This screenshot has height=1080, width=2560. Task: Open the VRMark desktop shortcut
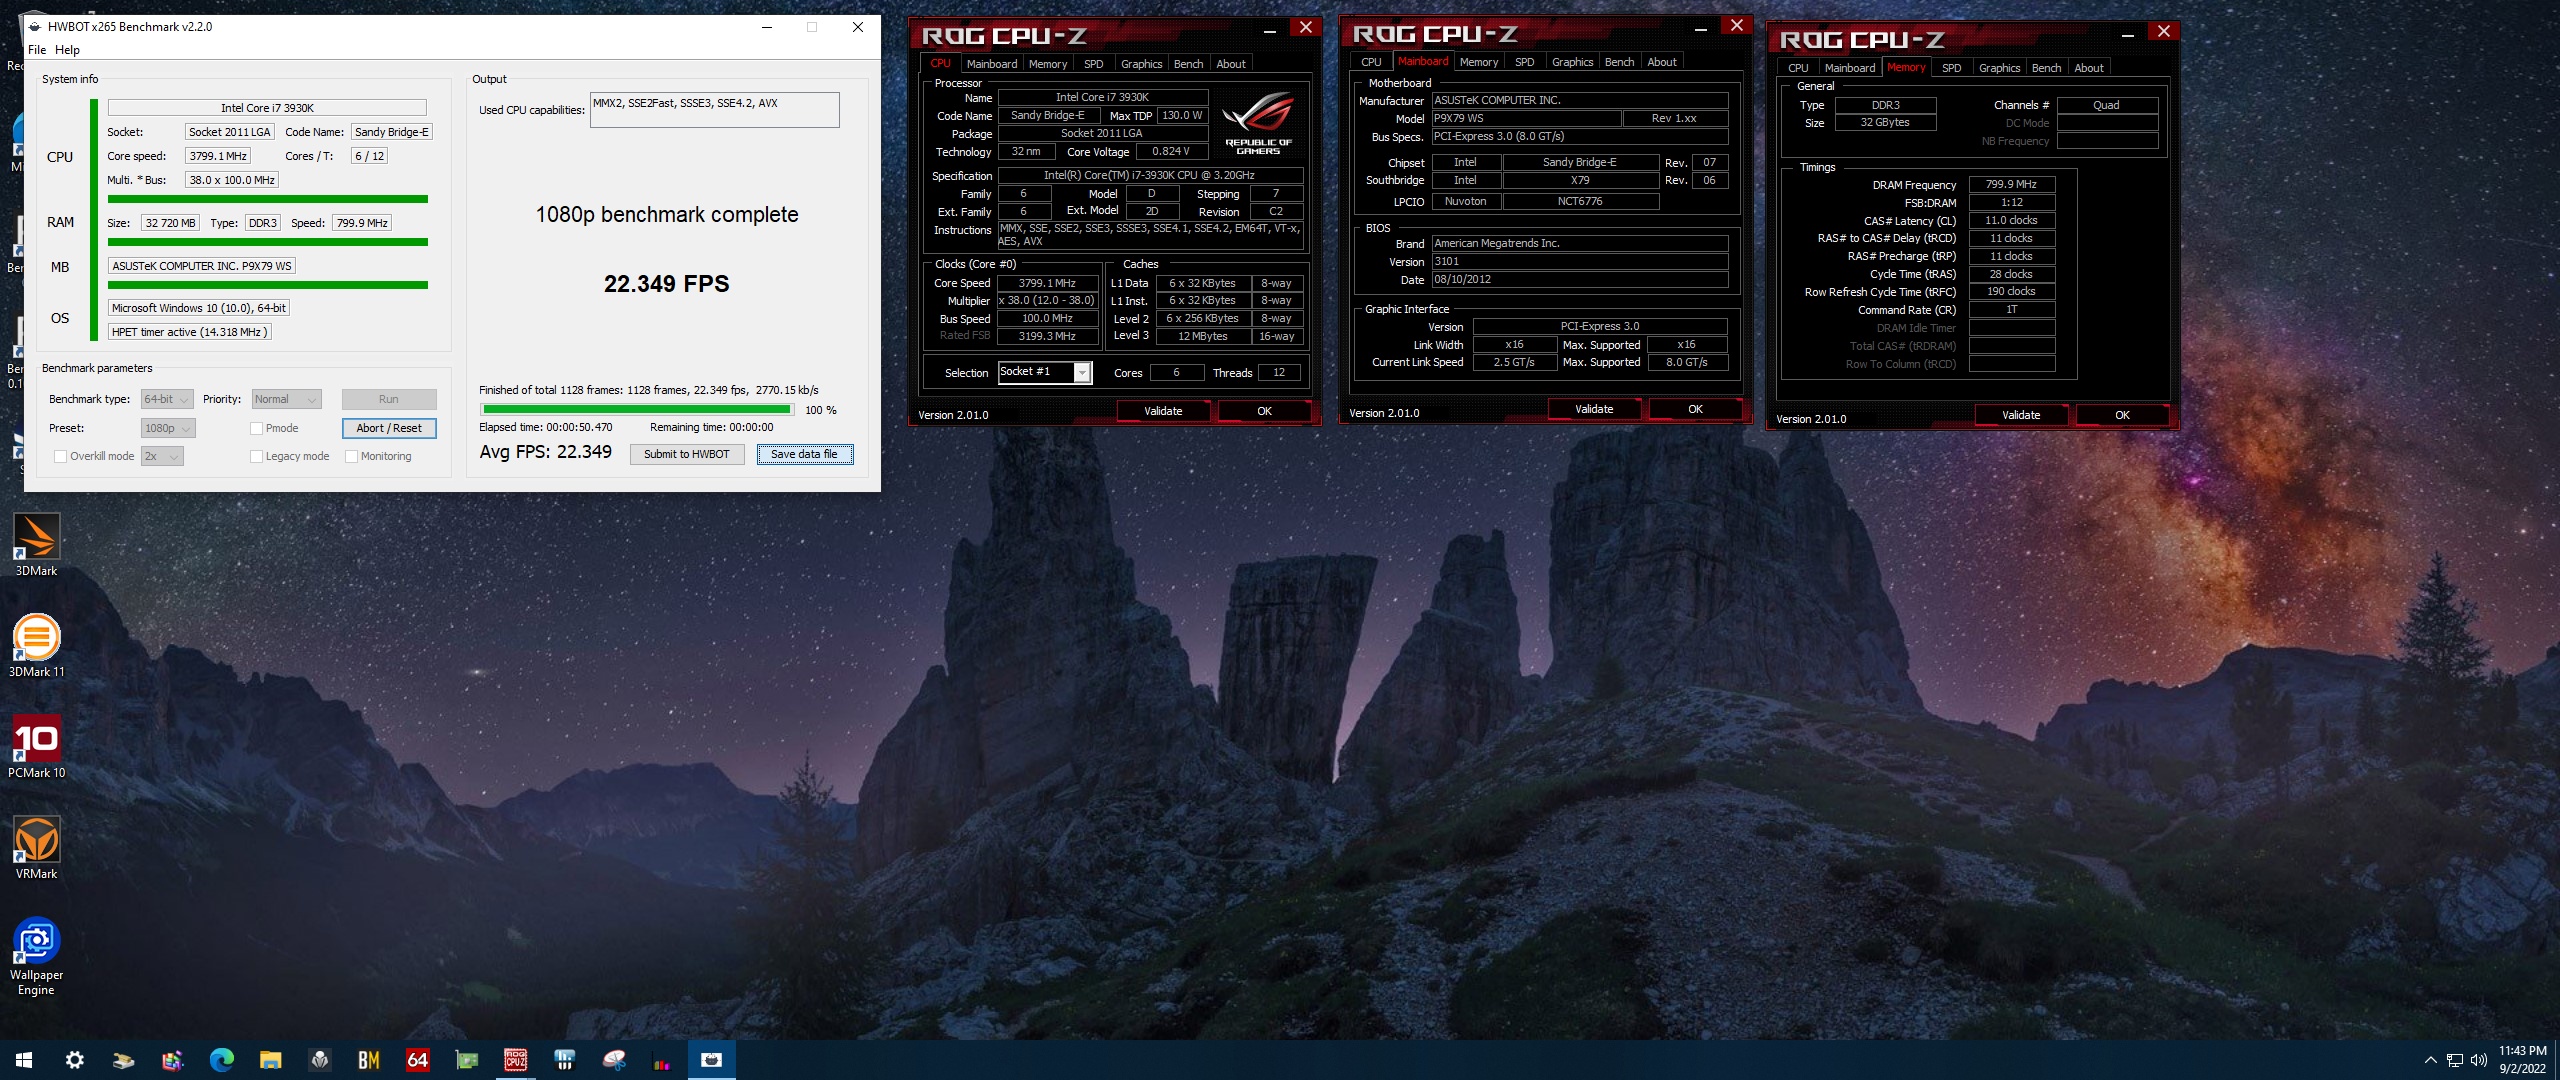(36, 848)
